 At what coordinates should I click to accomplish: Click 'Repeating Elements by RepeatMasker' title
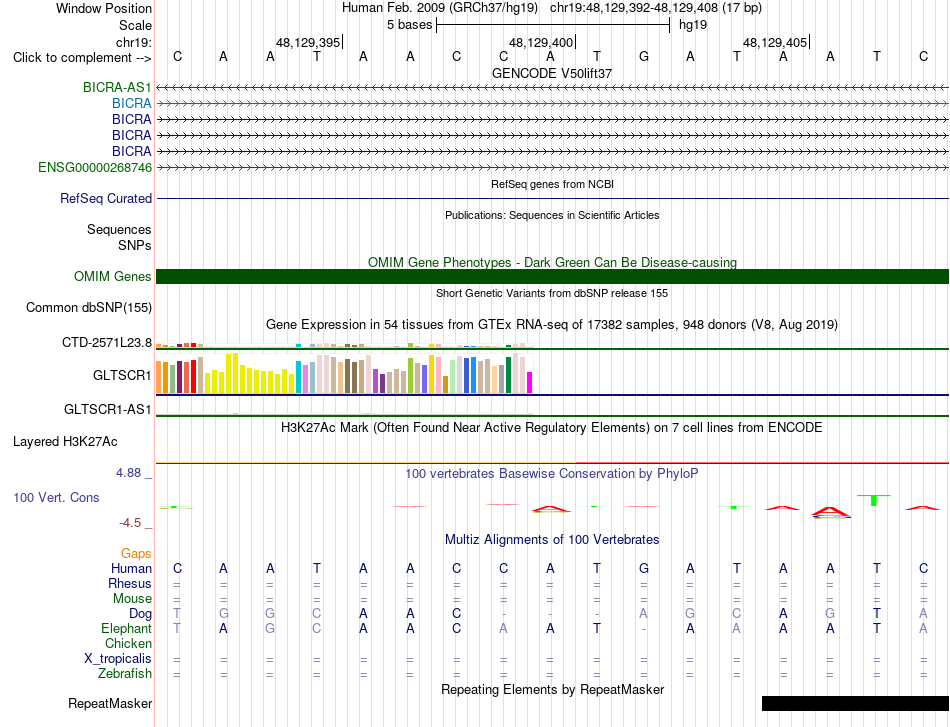pos(553,689)
